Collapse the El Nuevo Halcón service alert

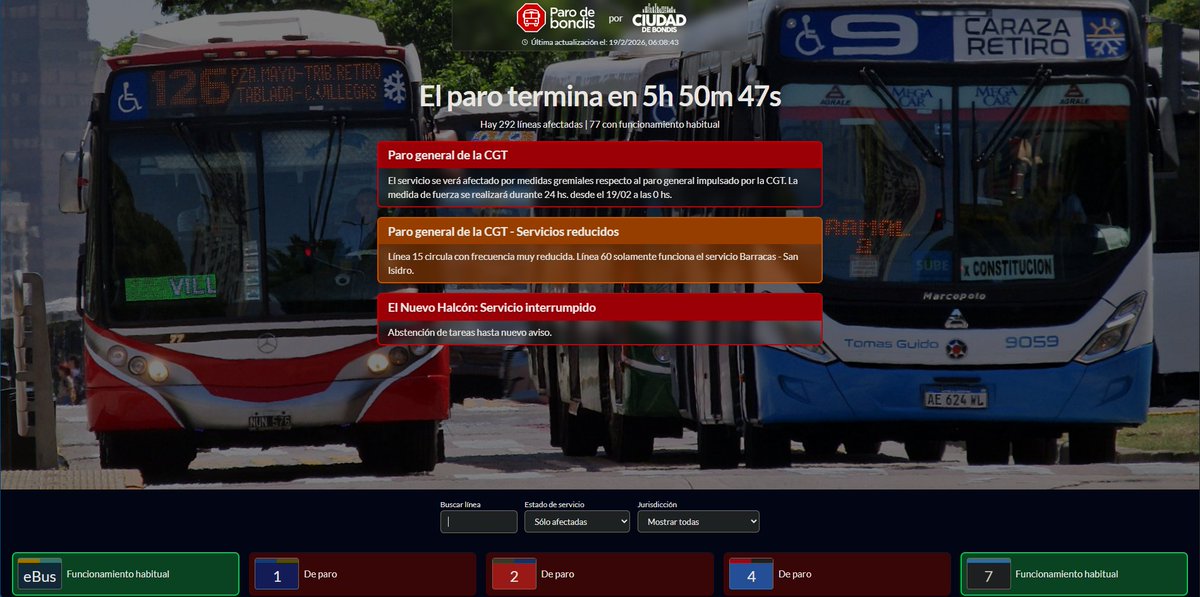[x=600, y=307]
